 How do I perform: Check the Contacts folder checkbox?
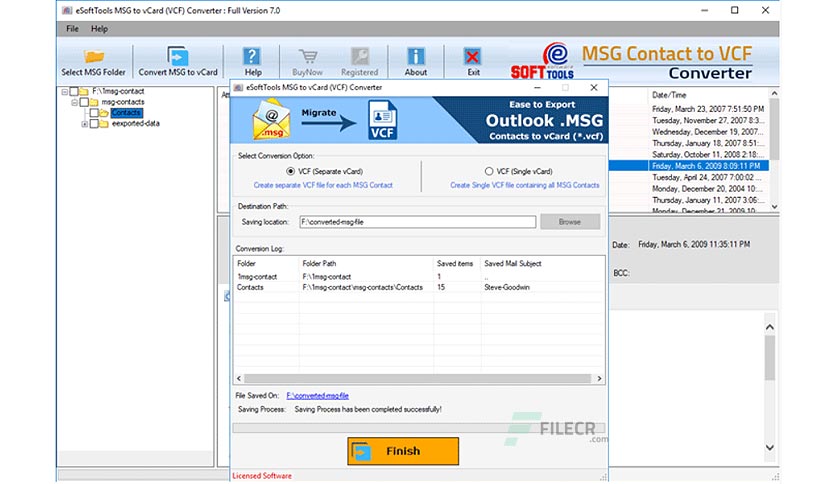click(94, 113)
